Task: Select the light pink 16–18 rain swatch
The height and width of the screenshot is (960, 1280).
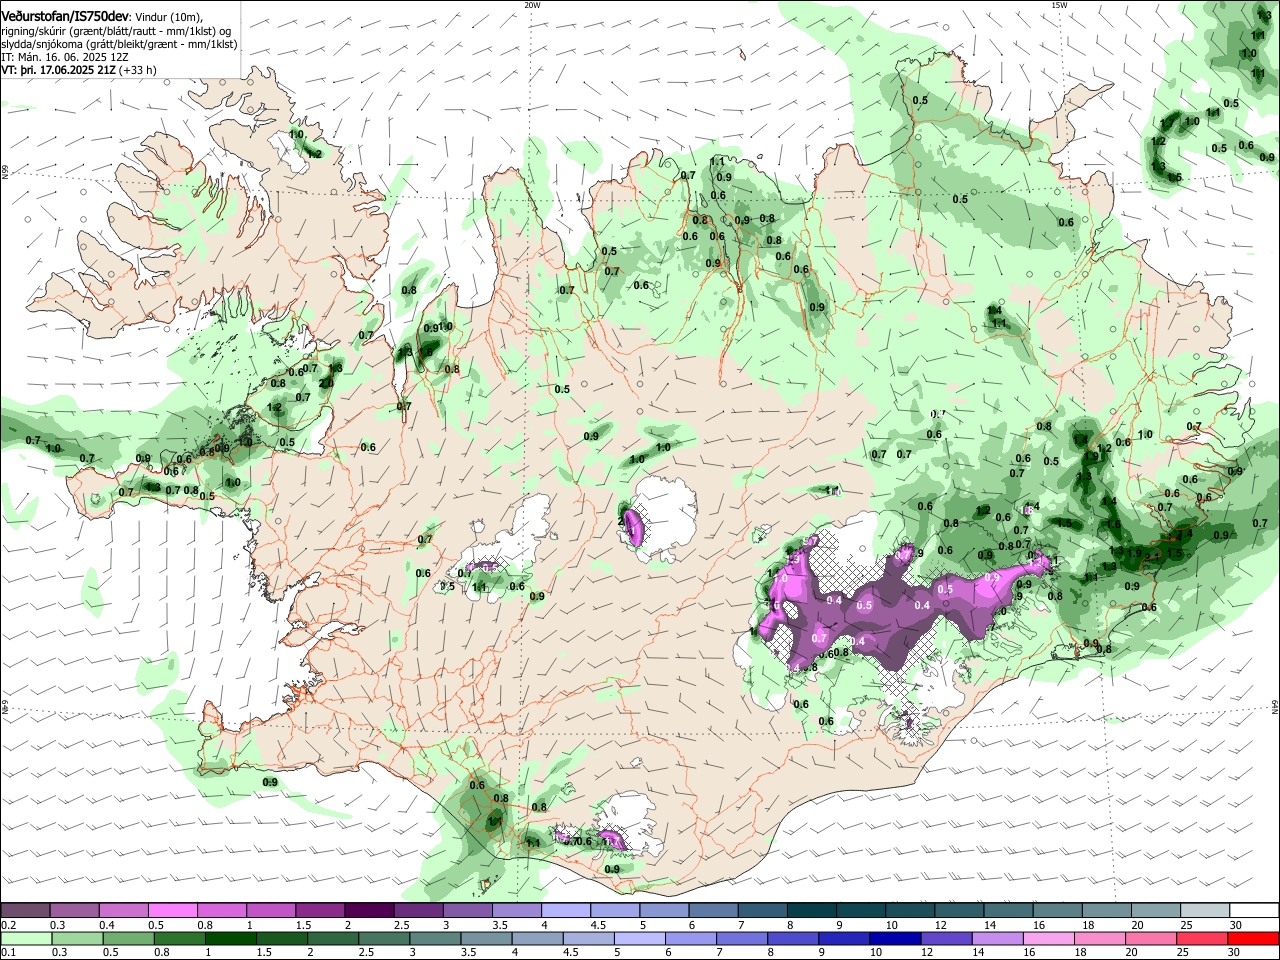Action: [1050, 938]
